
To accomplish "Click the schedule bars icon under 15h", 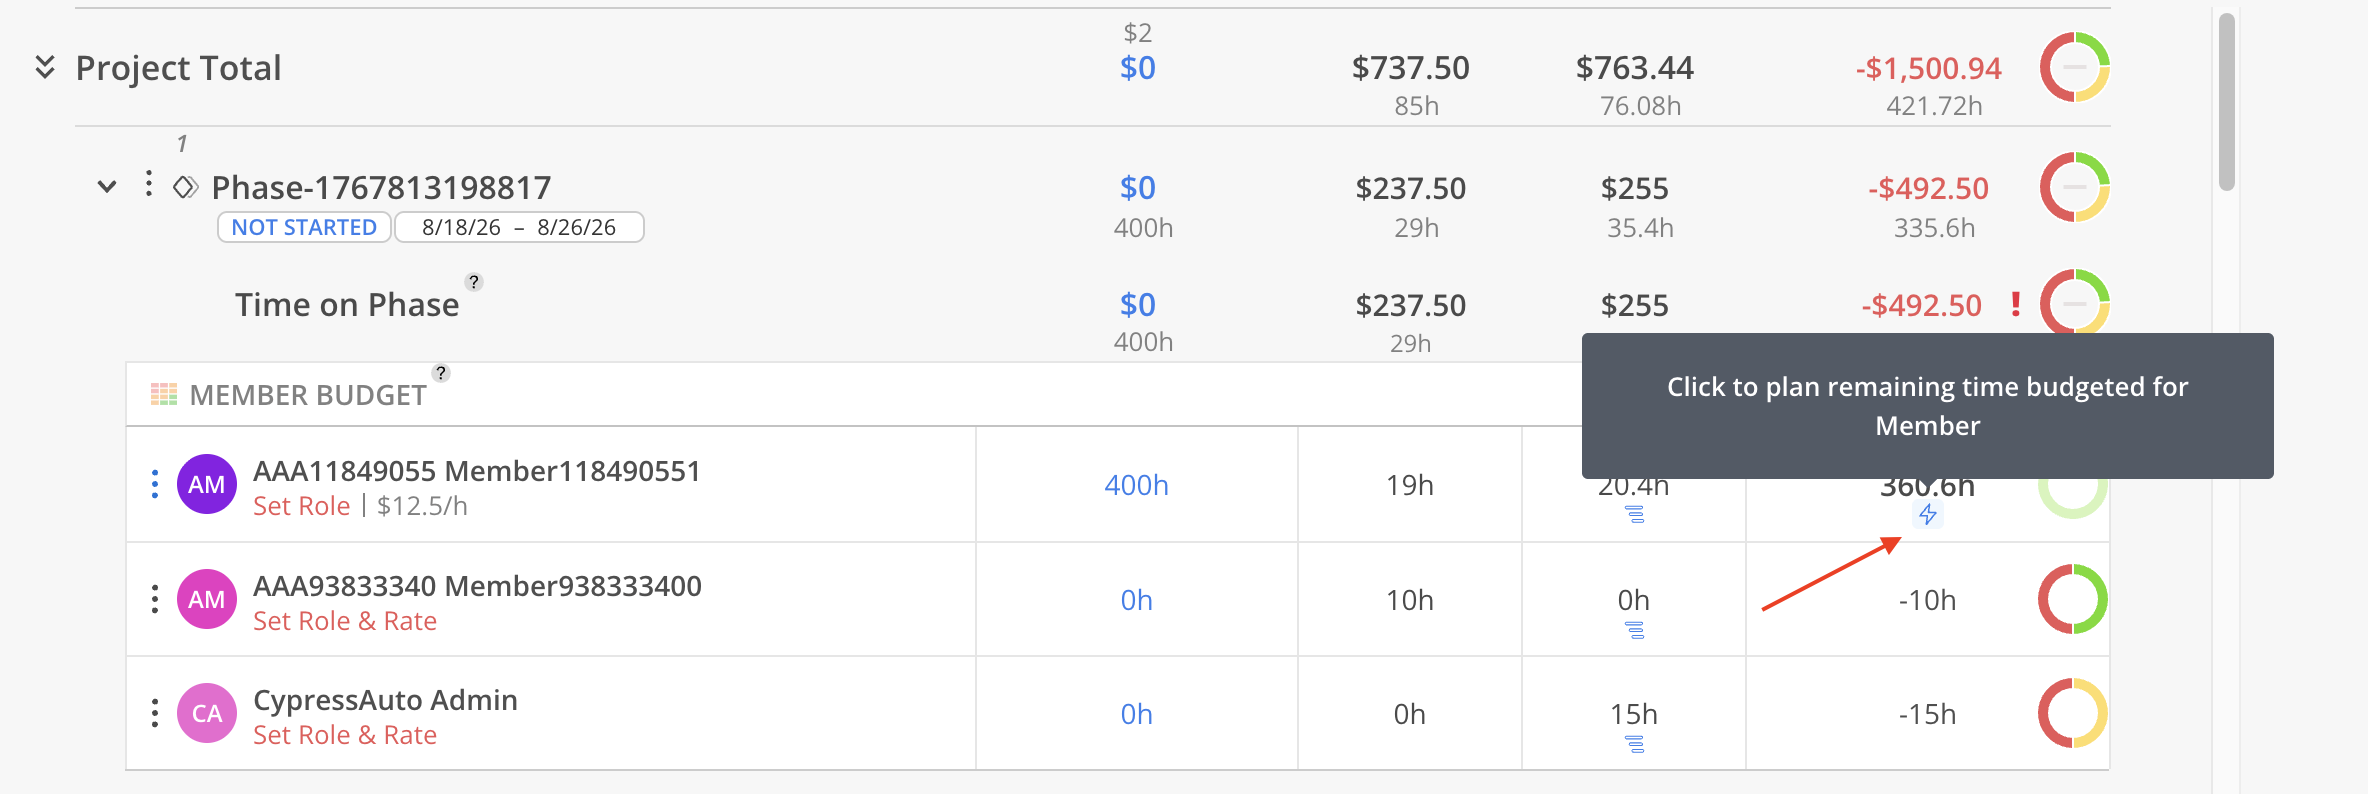I will pyautogui.click(x=1634, y=744).
